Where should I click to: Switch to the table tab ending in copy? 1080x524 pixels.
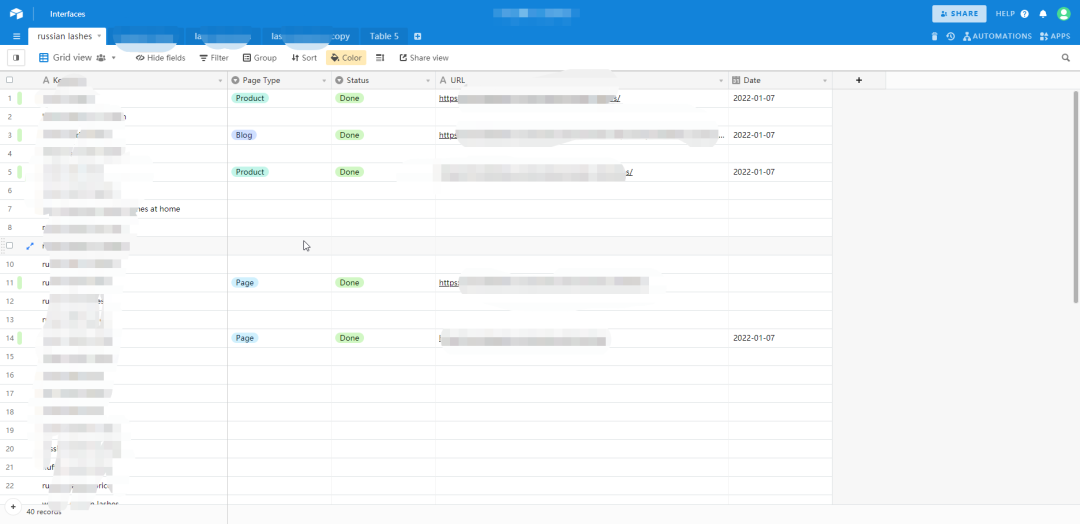pos(311,36)
